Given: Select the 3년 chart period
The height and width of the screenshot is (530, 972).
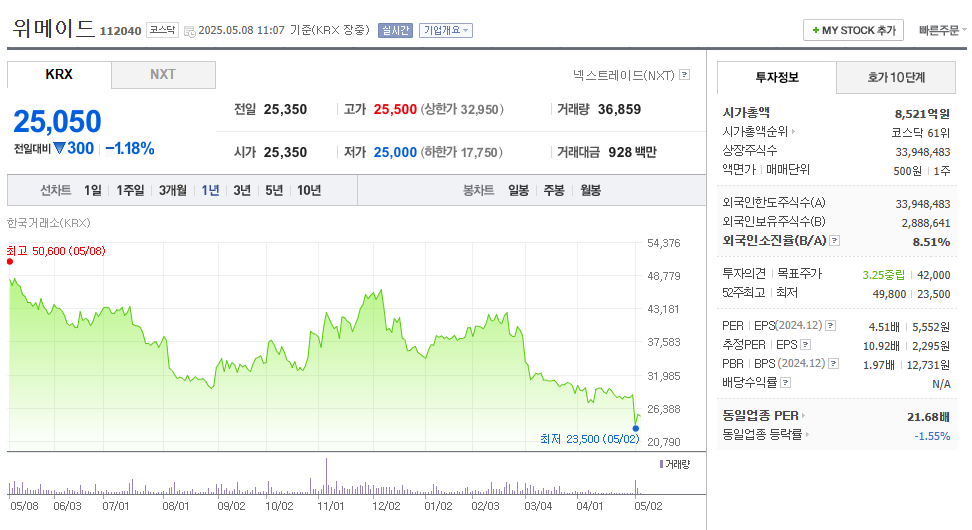Looking at the screenshot, I should [x=242, y=190].
